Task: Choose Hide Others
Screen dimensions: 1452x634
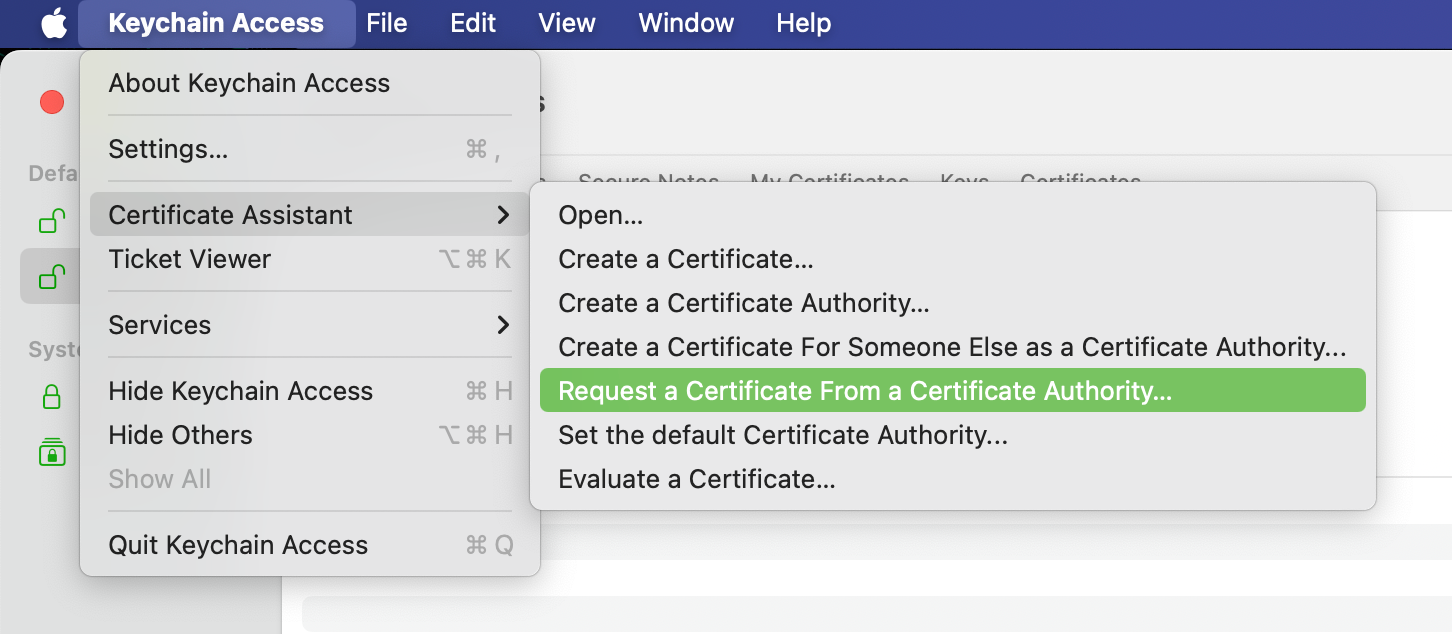Action: [x=310, y=435]
